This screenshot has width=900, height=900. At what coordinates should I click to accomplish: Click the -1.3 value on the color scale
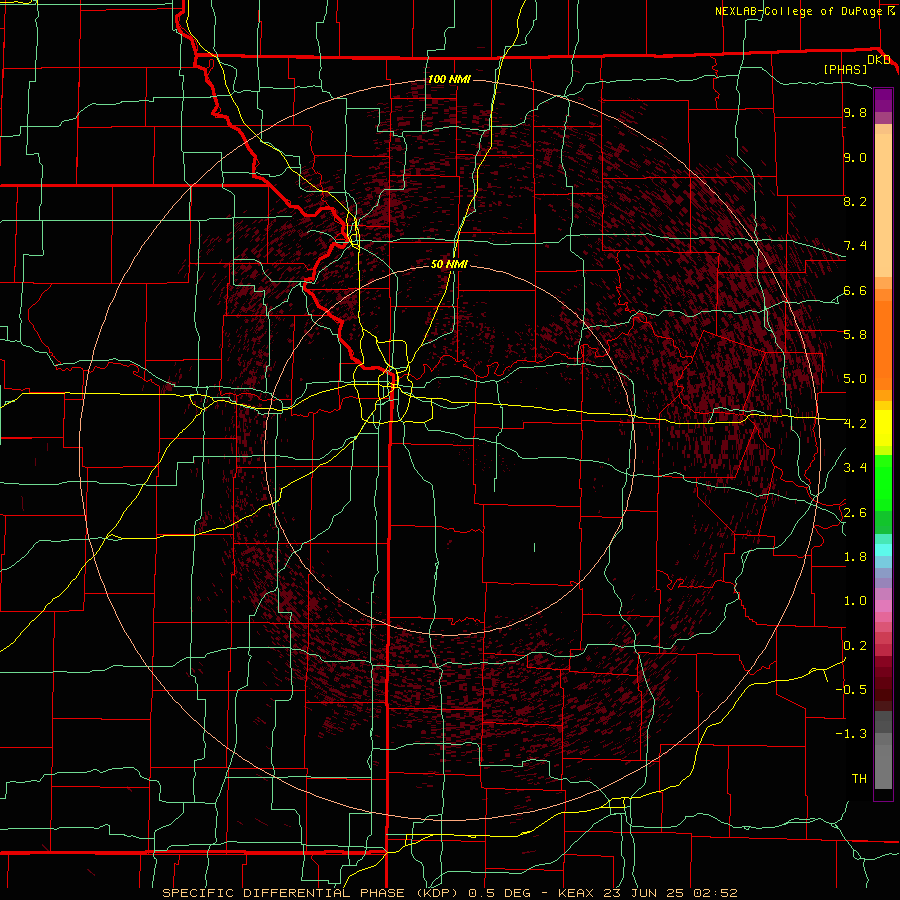[851, 734]
